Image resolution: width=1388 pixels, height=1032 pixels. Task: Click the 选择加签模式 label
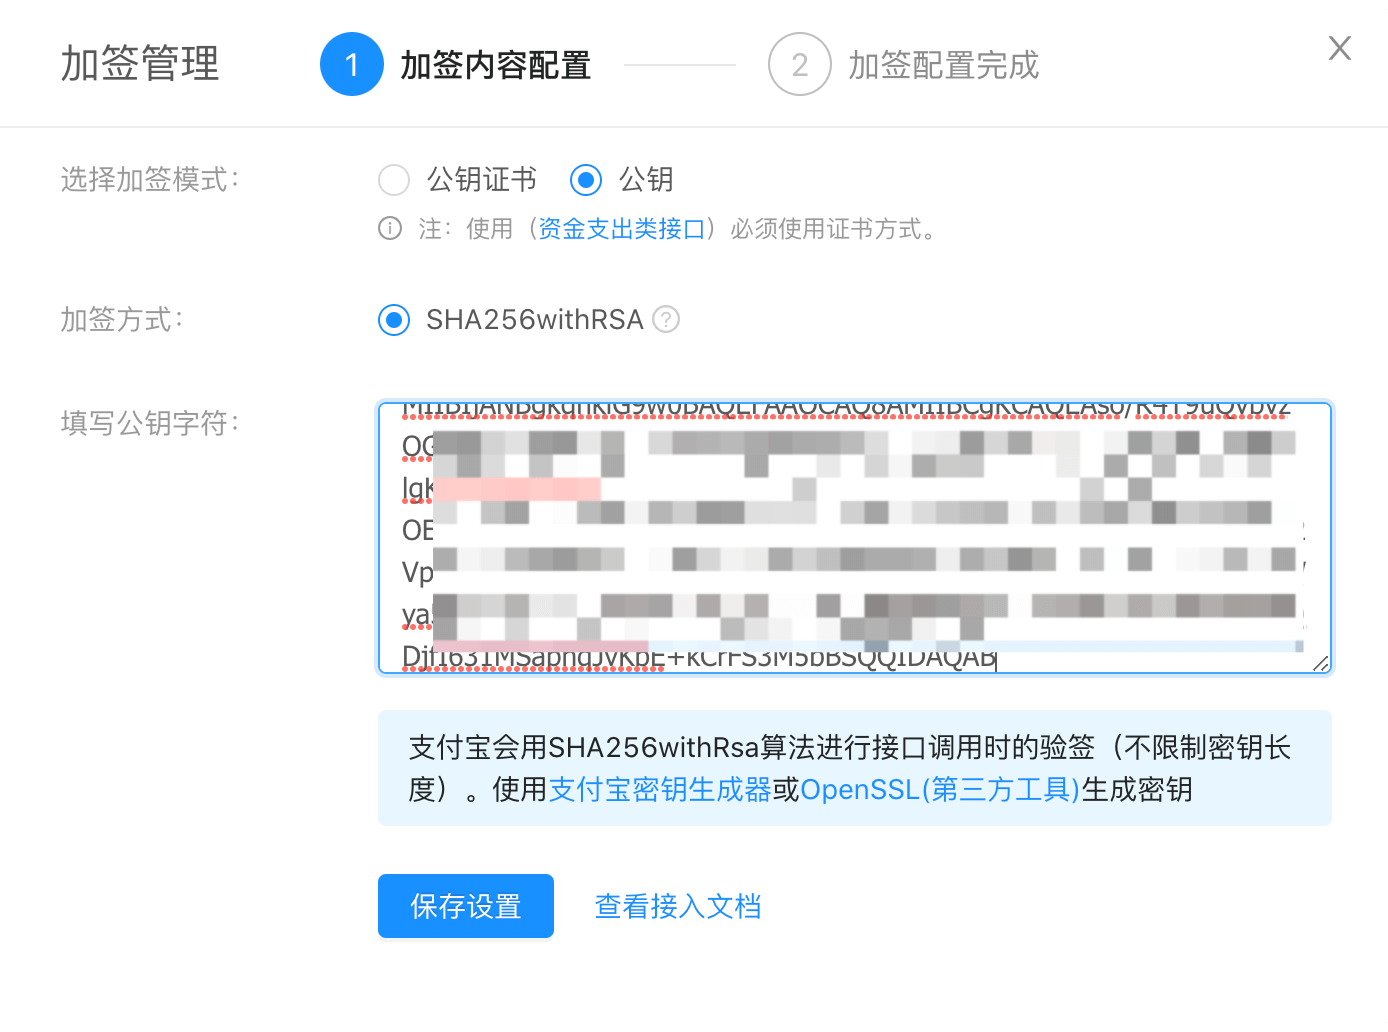(x=150, y=180)
